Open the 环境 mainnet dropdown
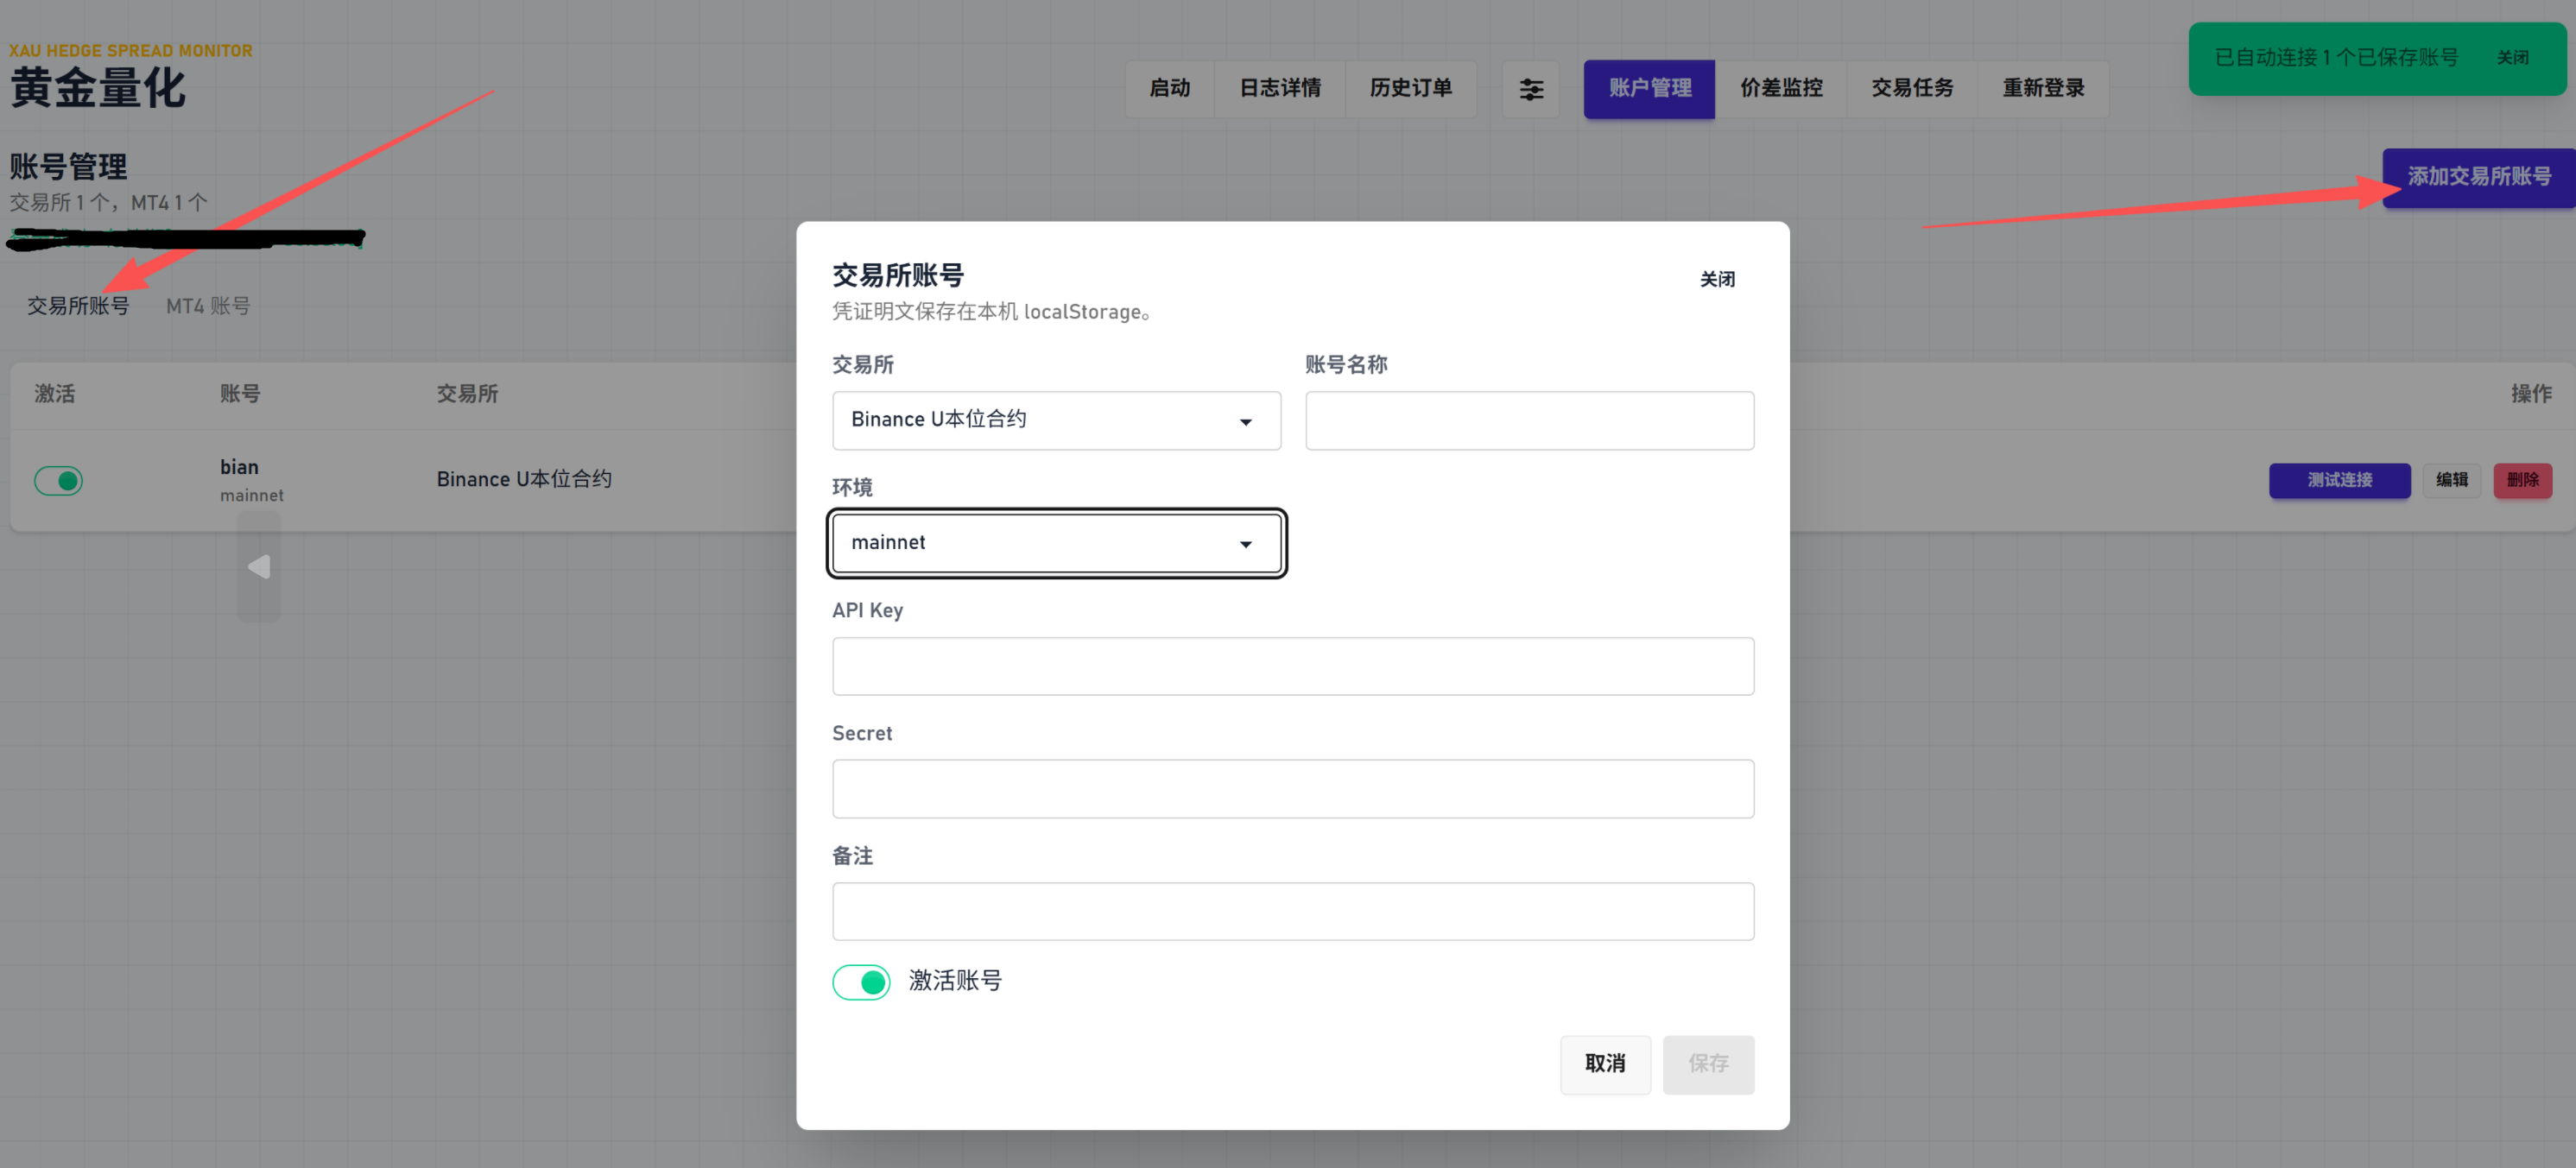Image resolution: width=2576 pixels, height=1168 pixels. point(1056,543)
